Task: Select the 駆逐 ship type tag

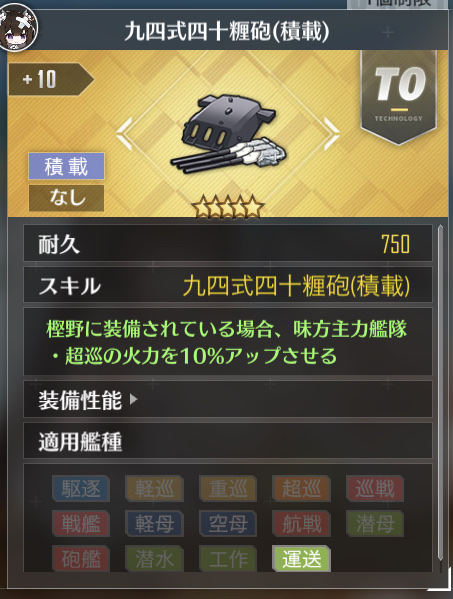Action: tap(81, 489)
